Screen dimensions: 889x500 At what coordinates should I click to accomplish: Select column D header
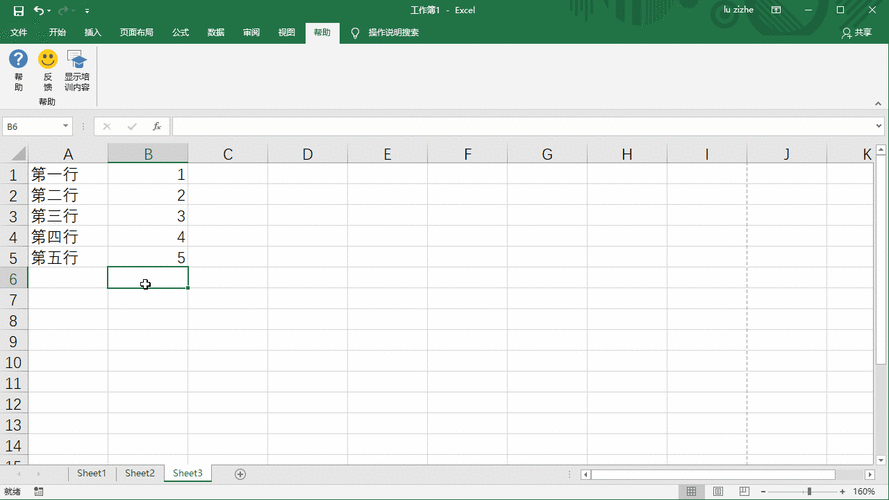coord(307,154)
